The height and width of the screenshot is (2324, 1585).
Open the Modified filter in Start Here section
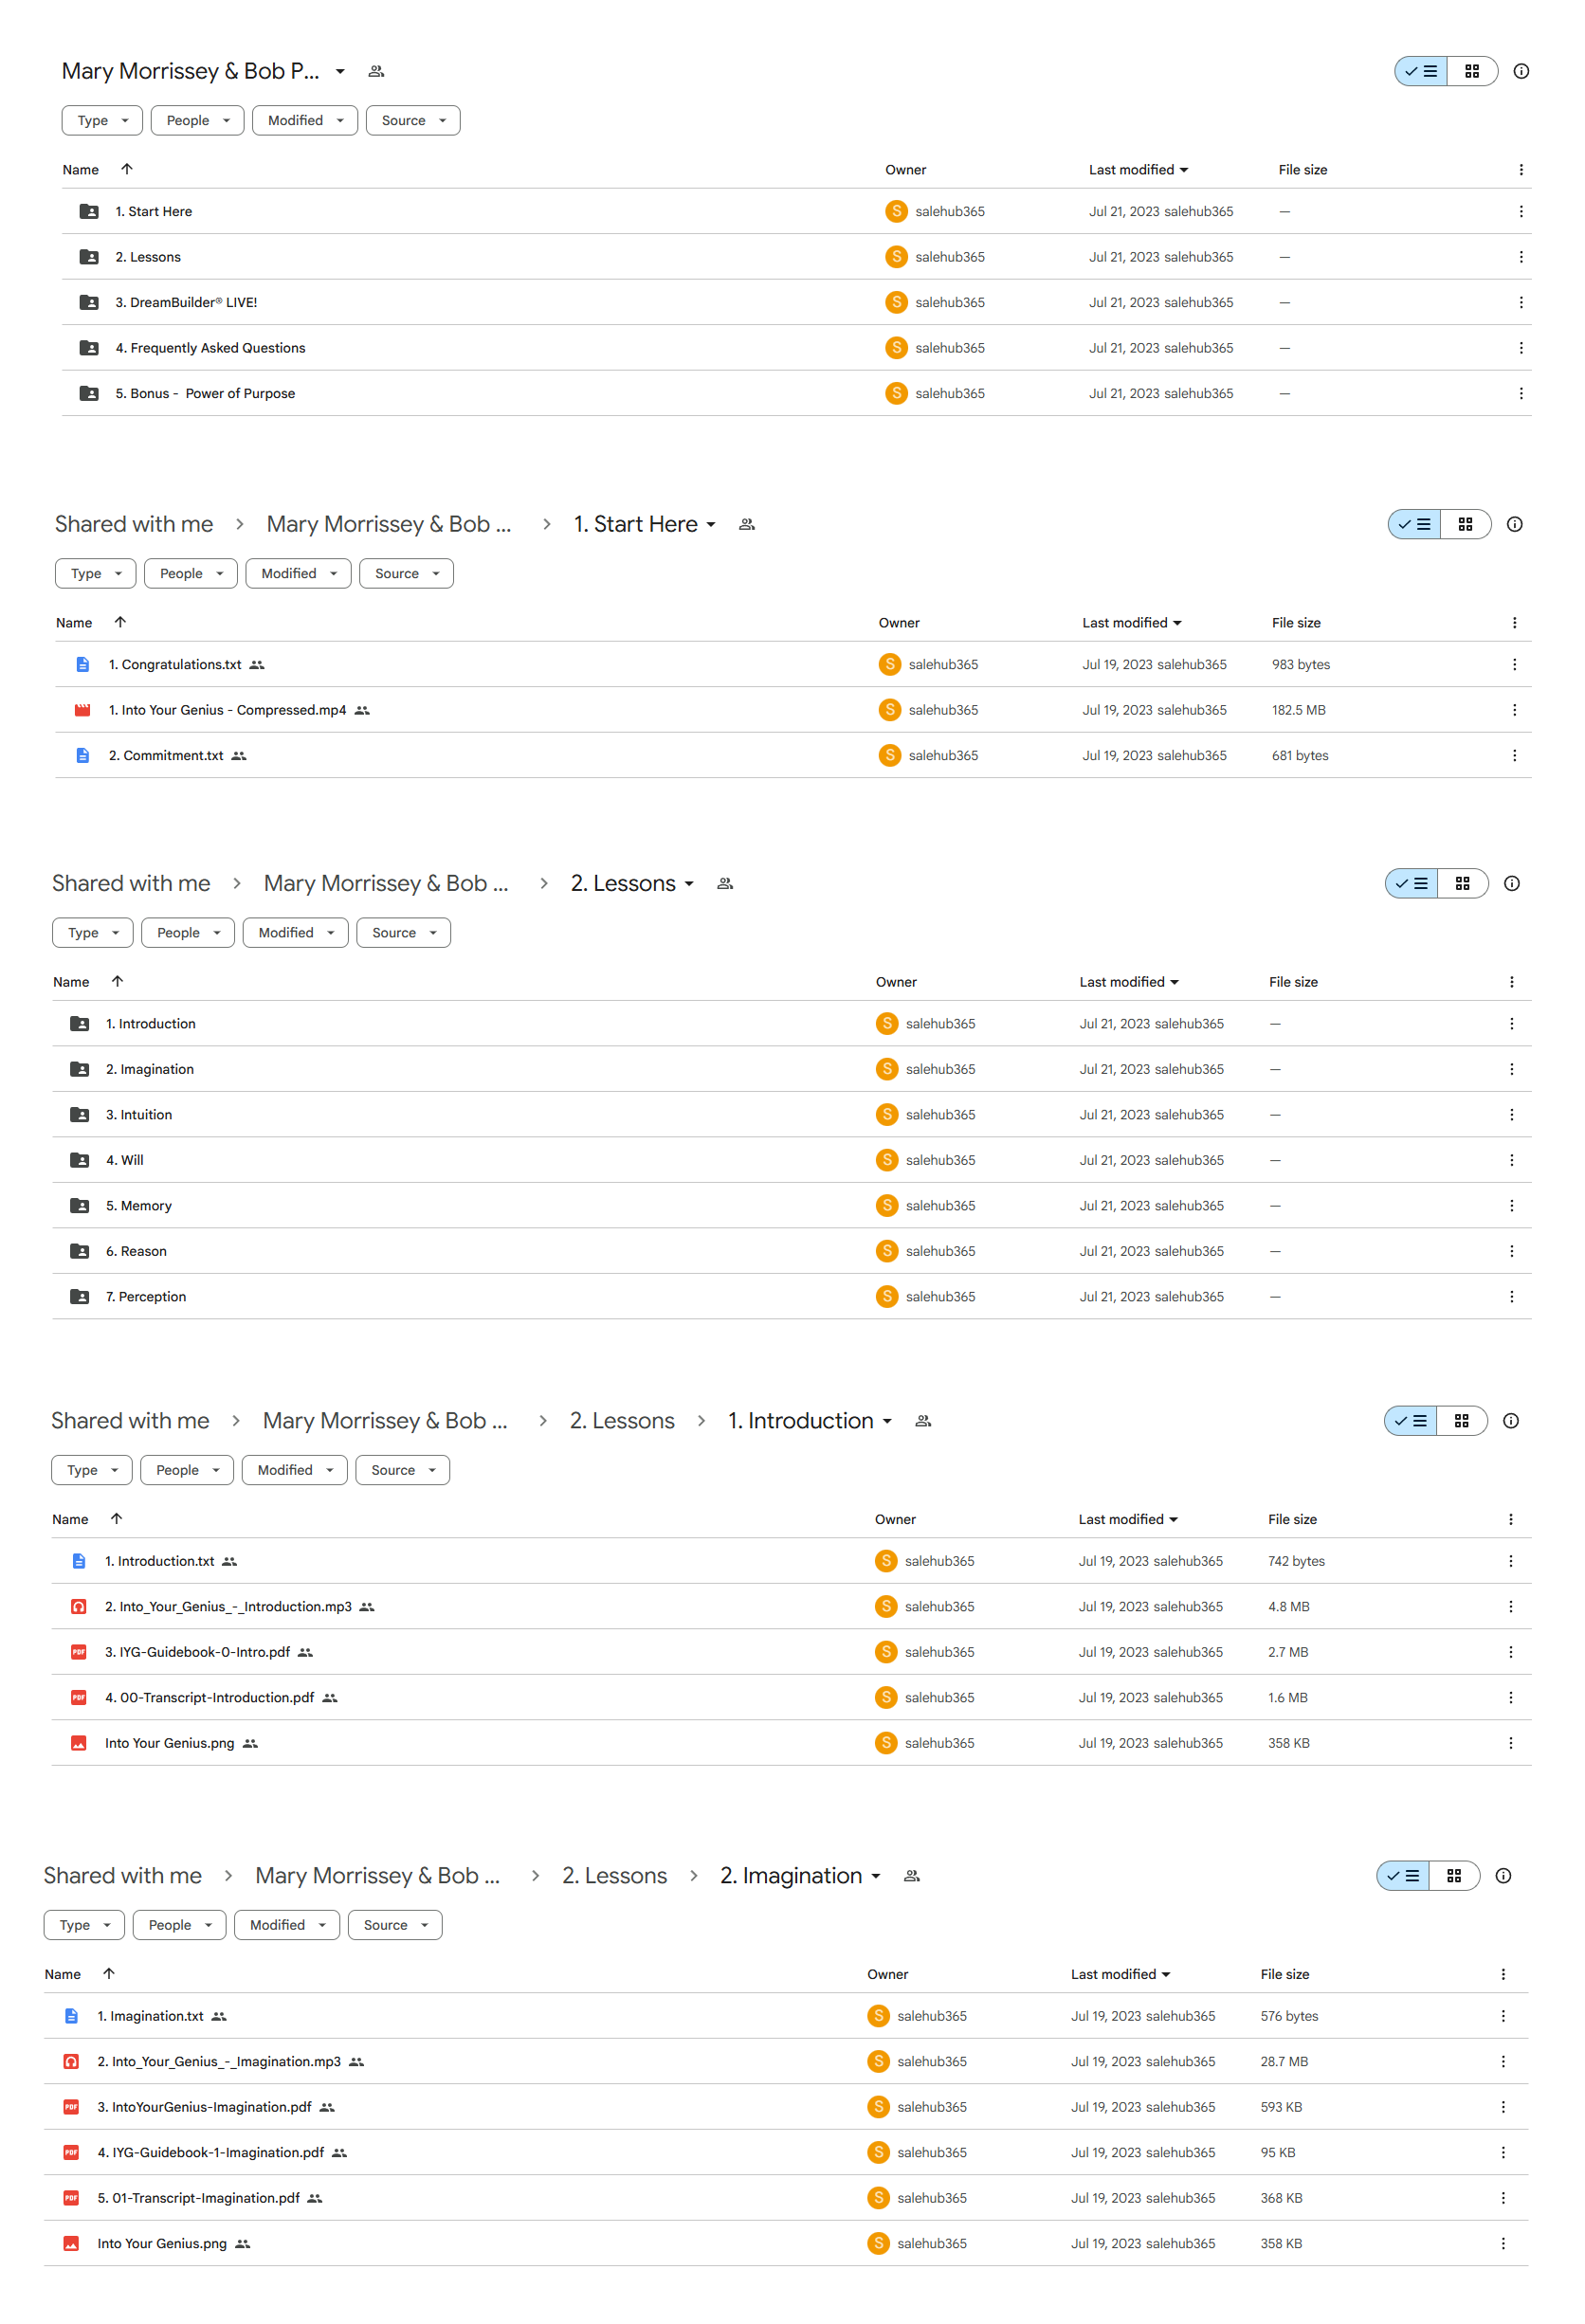[x=298, y=573]
